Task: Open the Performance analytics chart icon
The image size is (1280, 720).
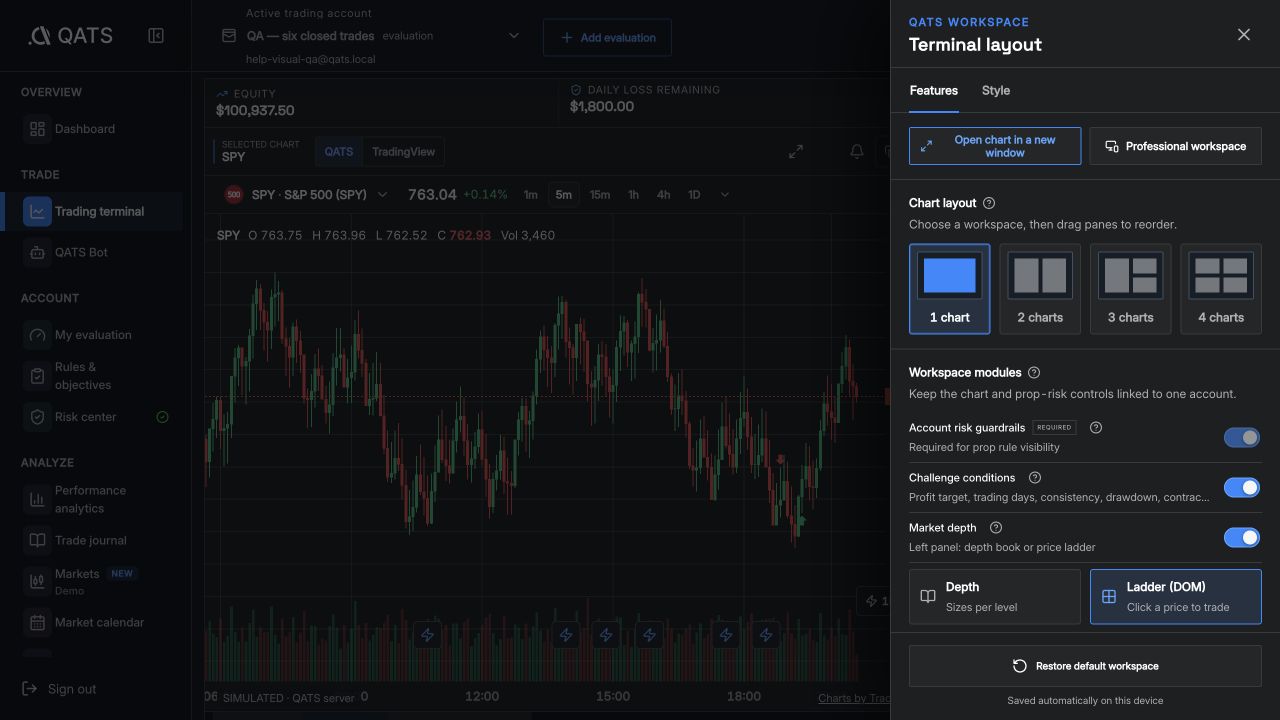Action: point(37,499)
